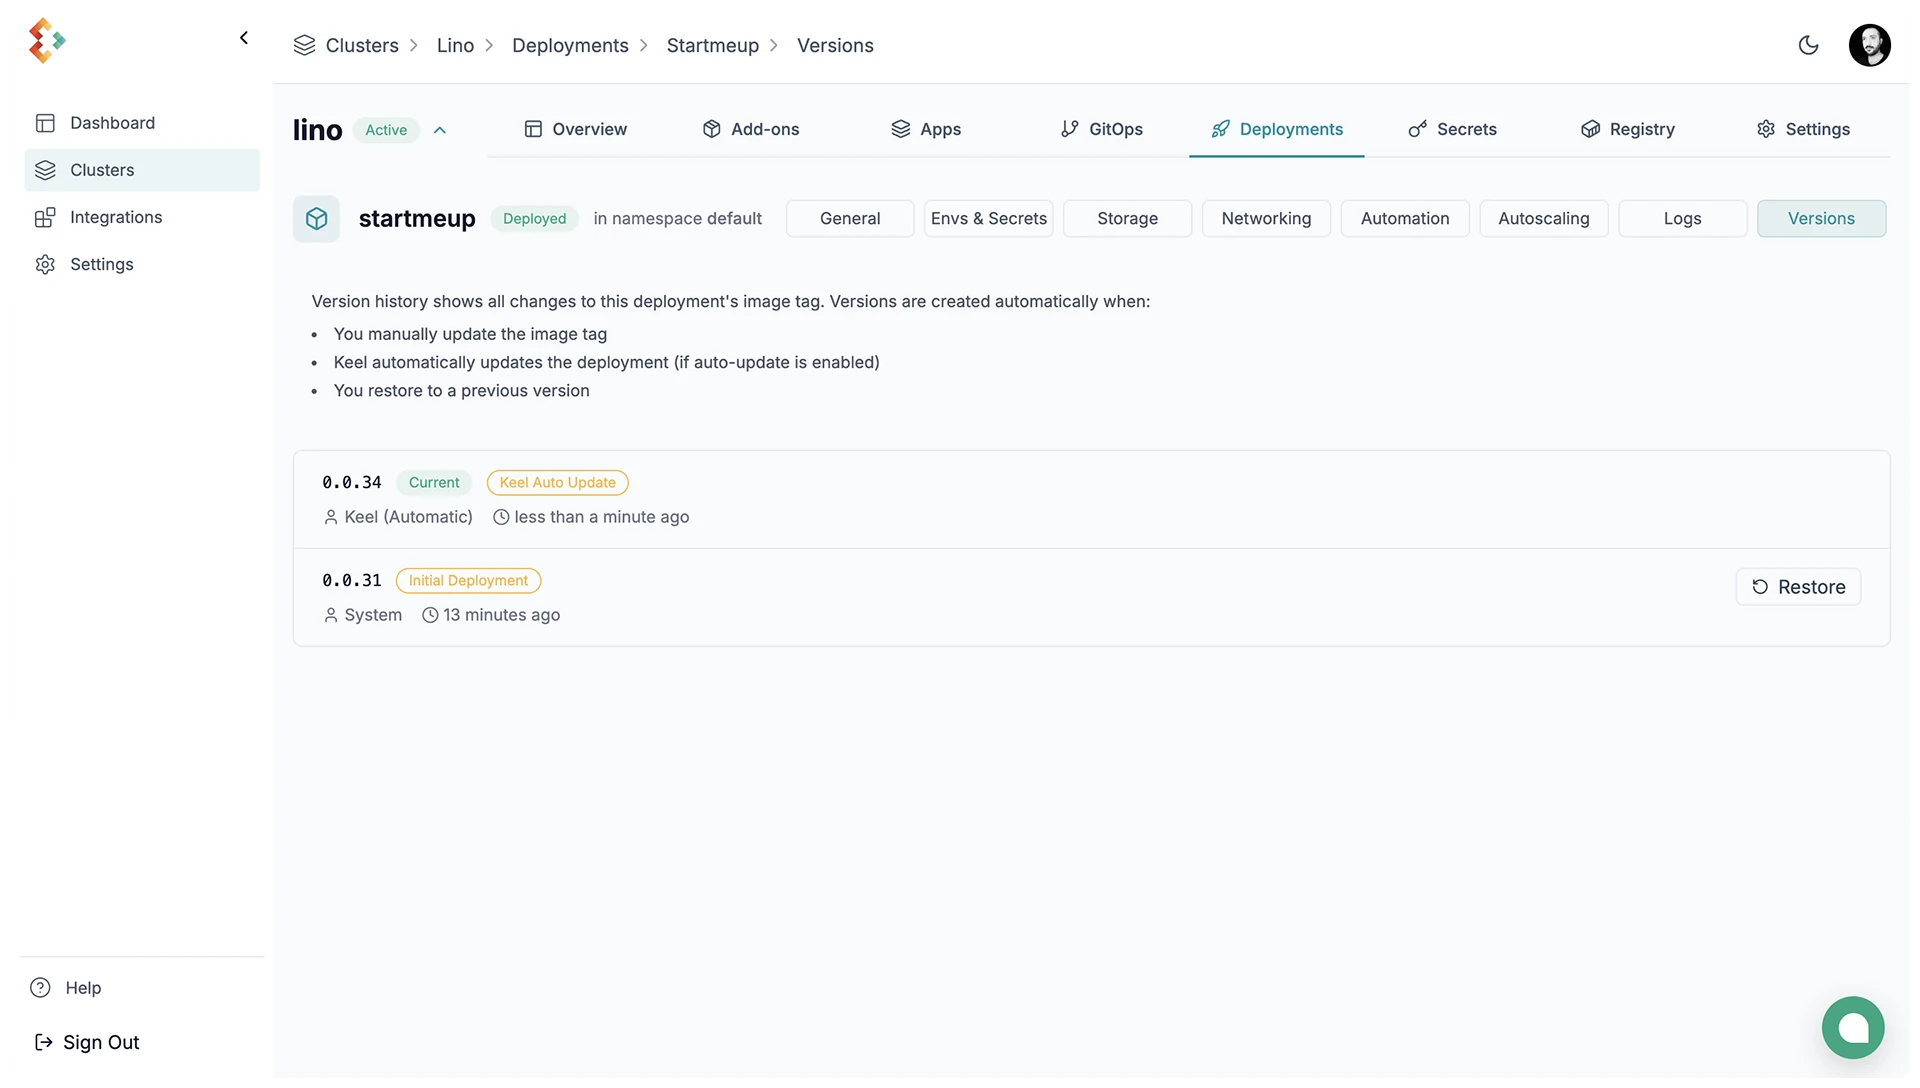Open the Envs & Secrets section
The height and width of the screenshot is (1088, 1920).
pyautogui.click(x=988, y=218)
